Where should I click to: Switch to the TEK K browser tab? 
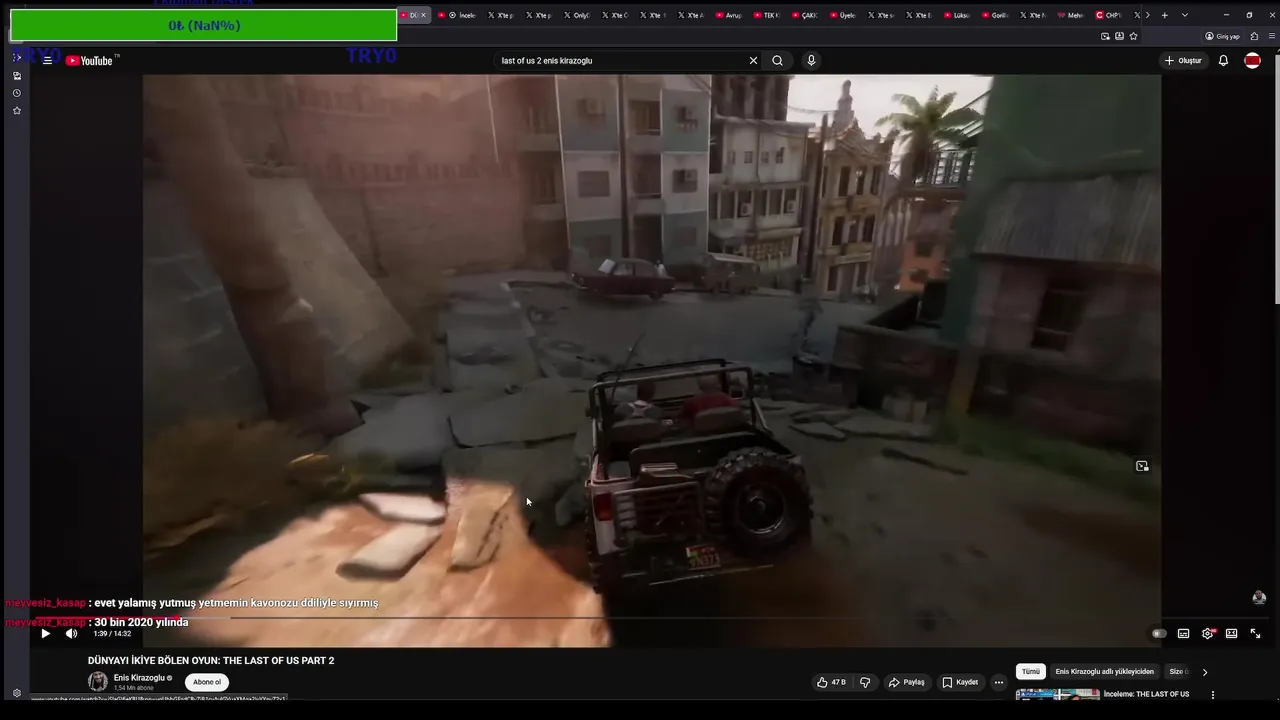(x=767, y=15)
